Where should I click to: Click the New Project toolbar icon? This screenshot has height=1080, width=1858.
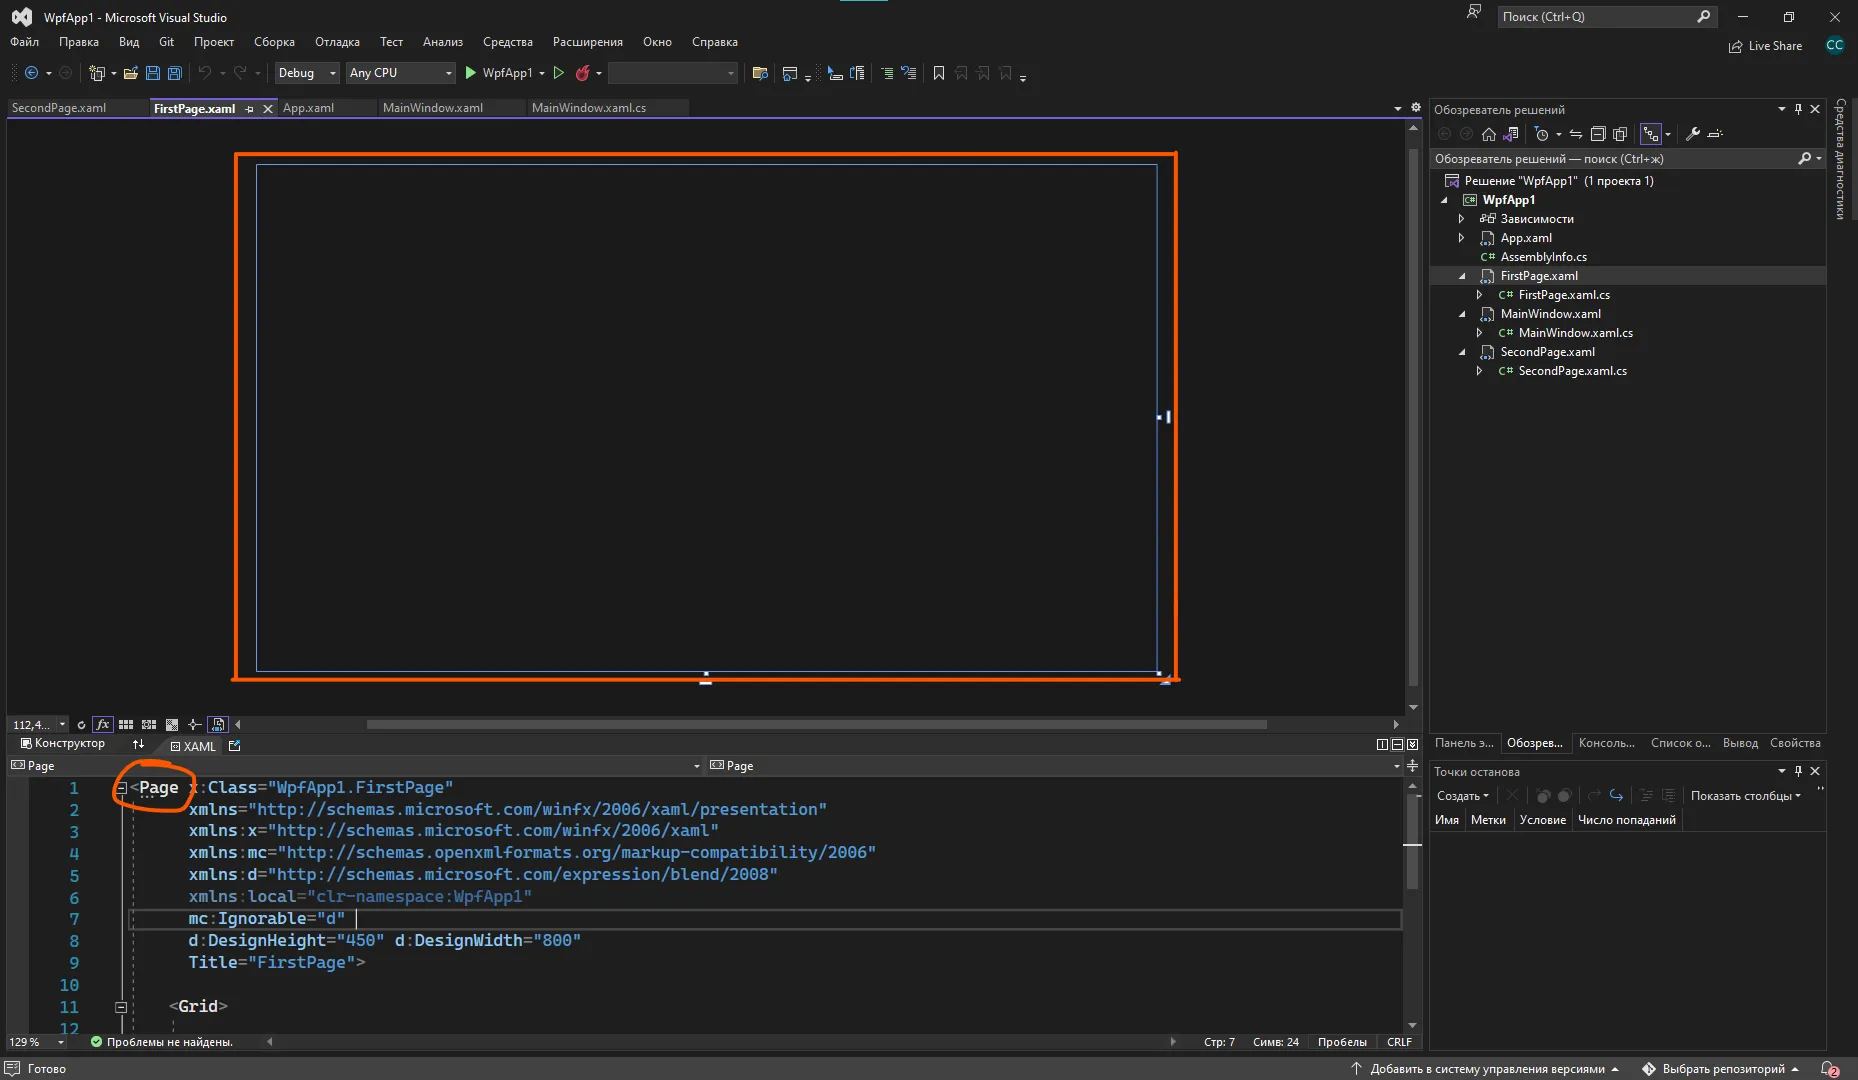point(97,73)
